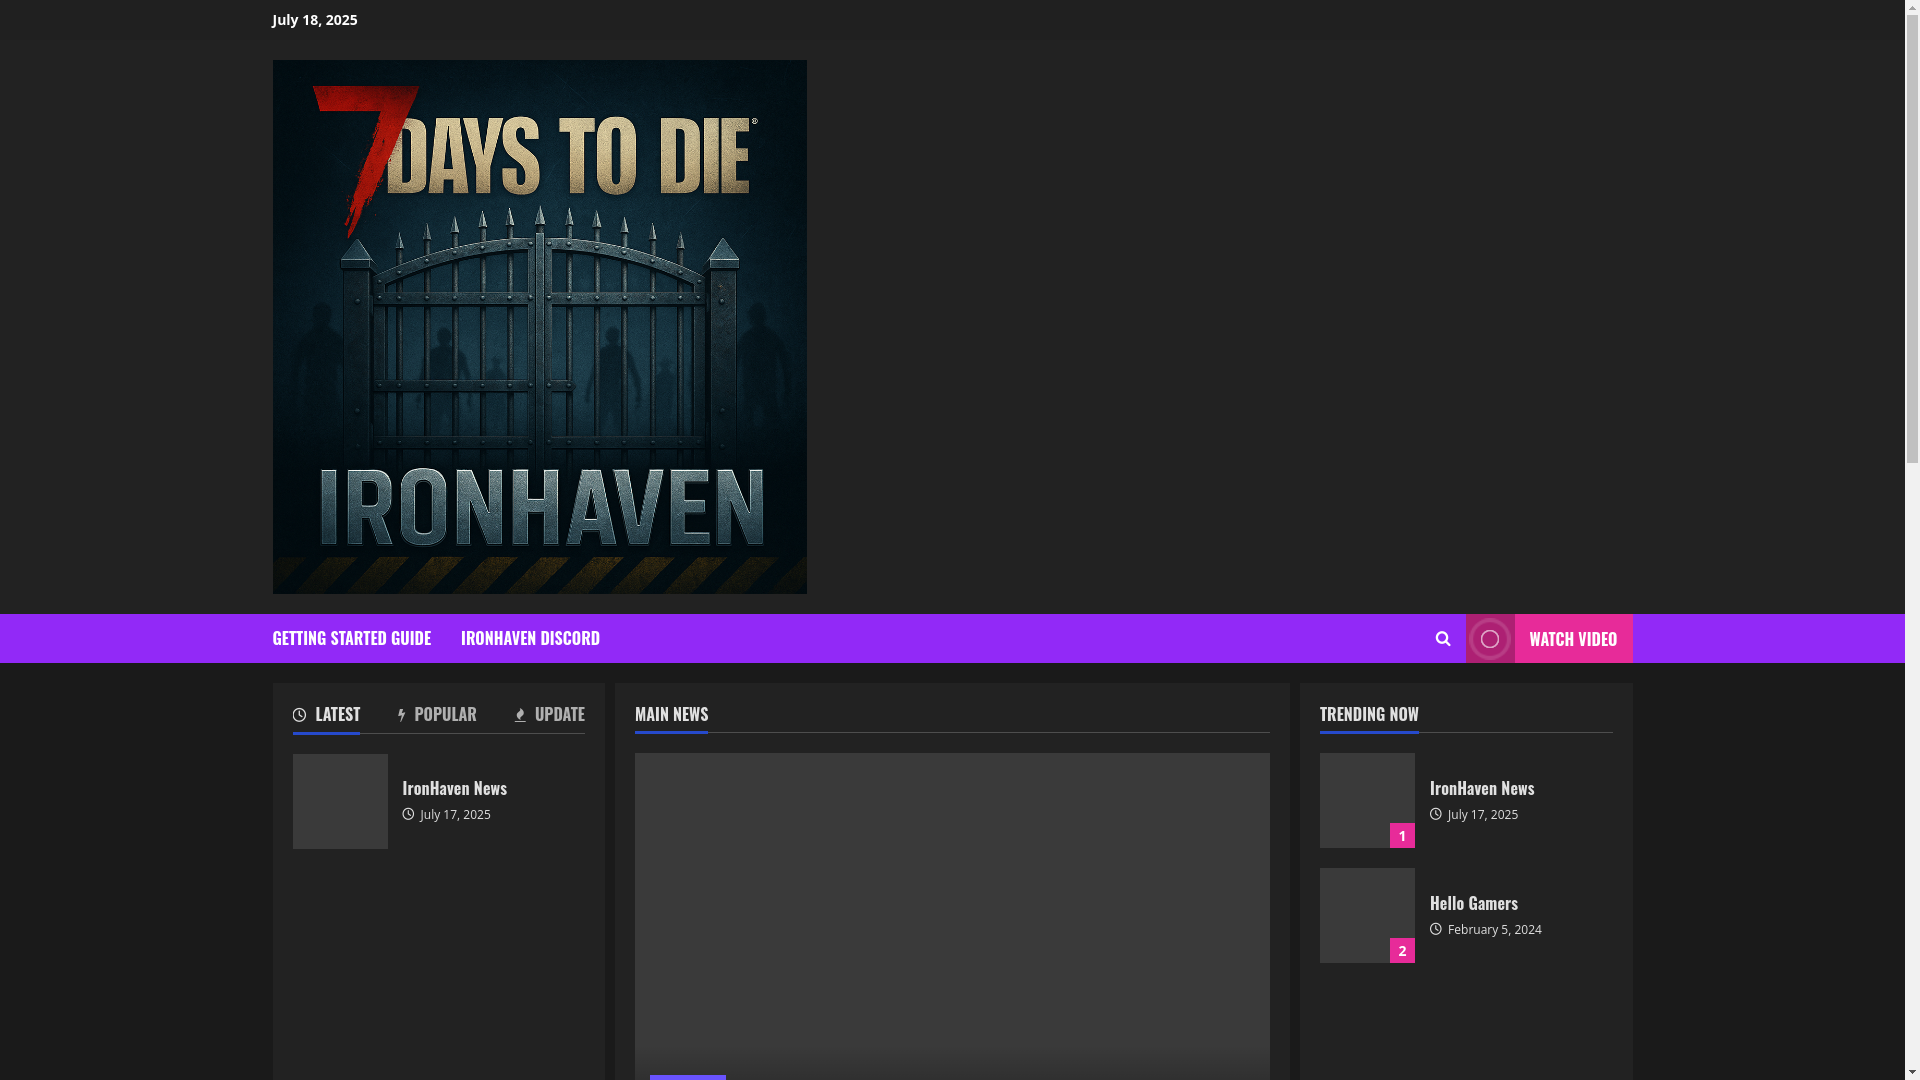1920x1080 pixels.
Task: Click trending thumbnail numbered 2
Action: click(x=1367, y=915)
